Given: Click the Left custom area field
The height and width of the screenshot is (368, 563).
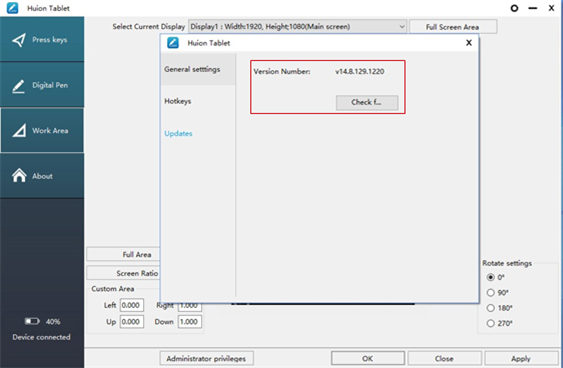Looking at the screenshot, I should point(132,305).
